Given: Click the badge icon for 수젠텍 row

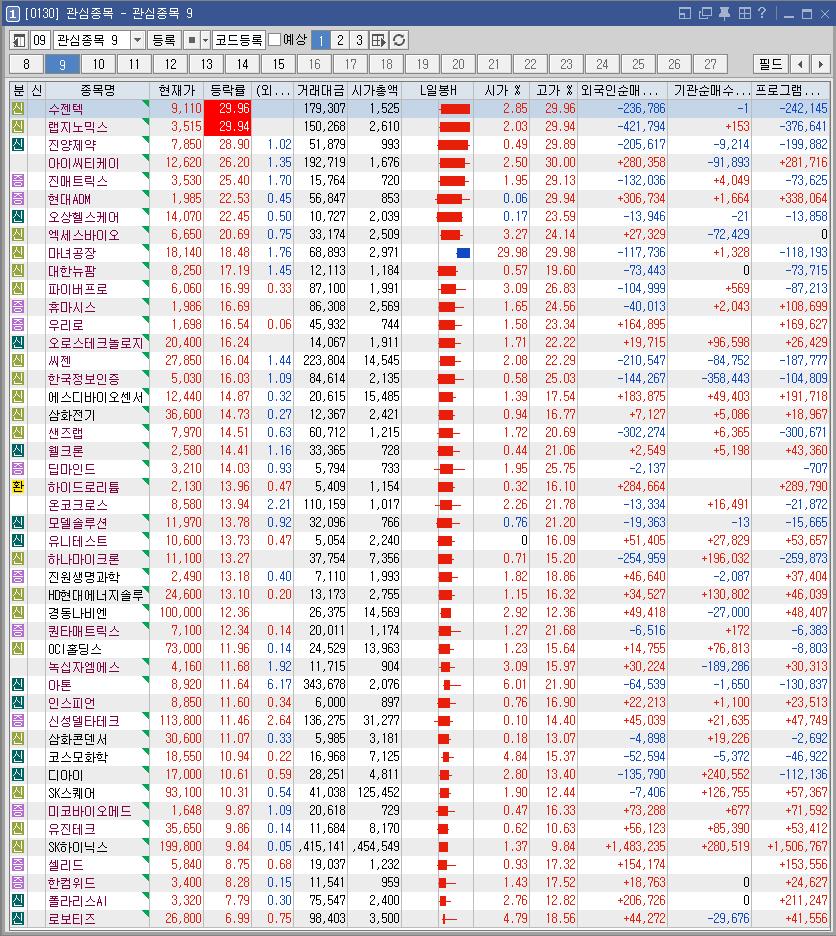Looking at the screenshot, I should pos(18,109).
